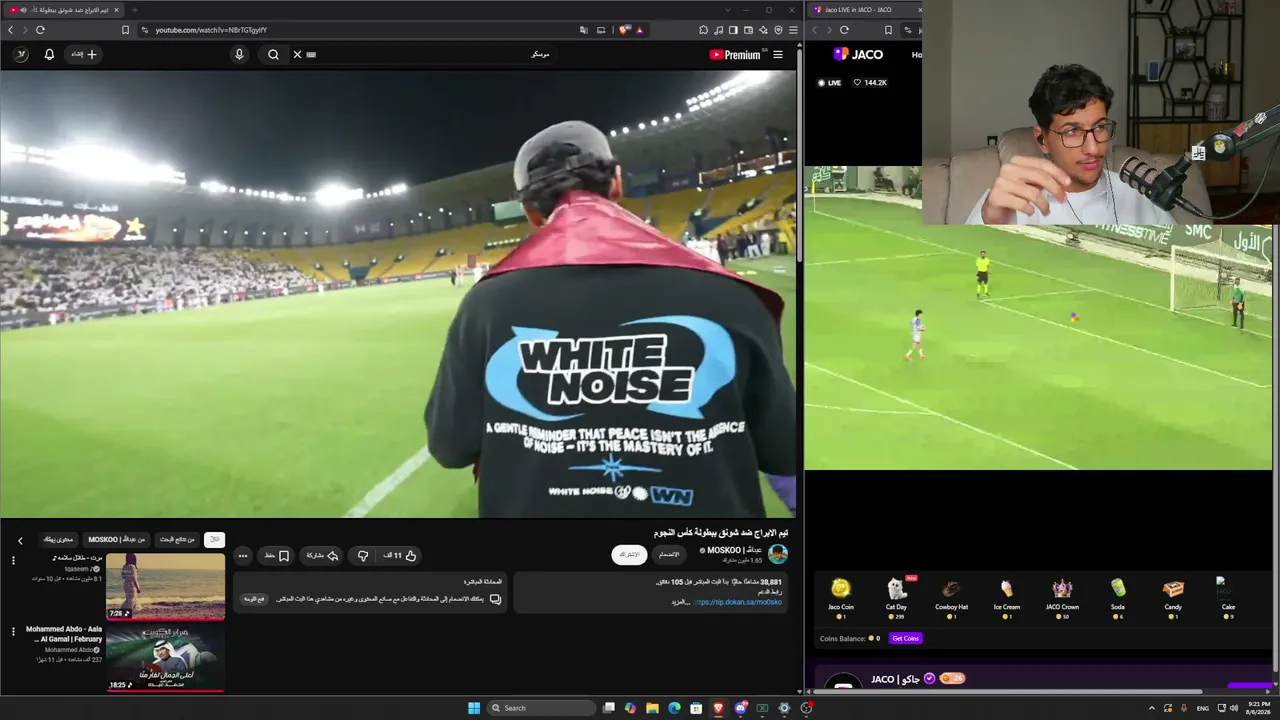This screenshot has height=720, width=1280.
Task: Open options menu for the tqaseem video
Action: [x=13, y=560]
